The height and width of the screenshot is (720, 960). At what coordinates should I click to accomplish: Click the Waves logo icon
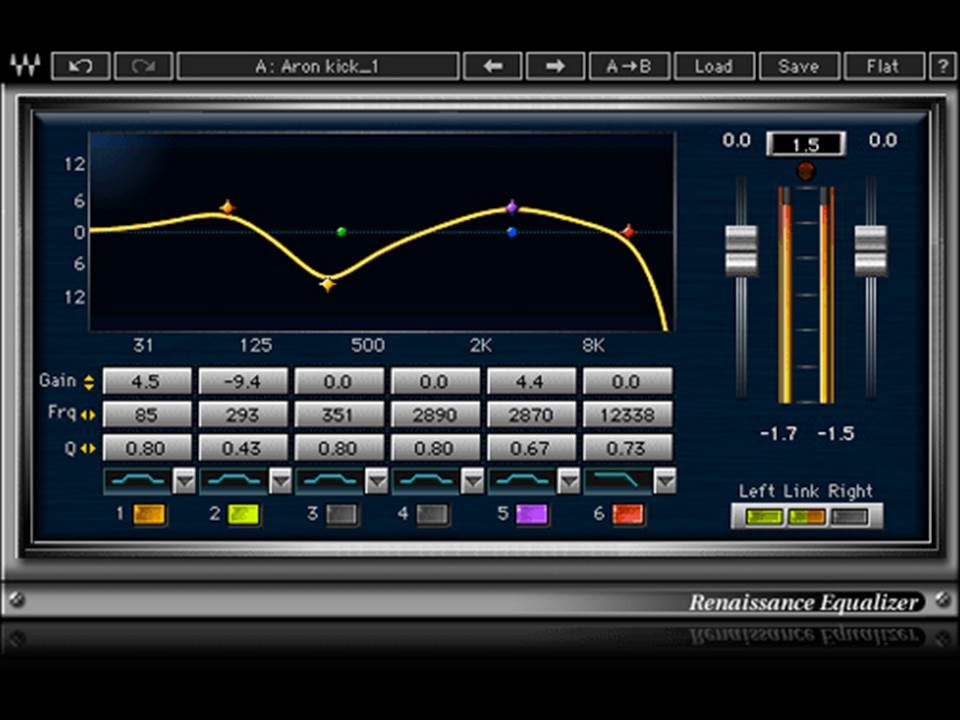pos(25,65)
